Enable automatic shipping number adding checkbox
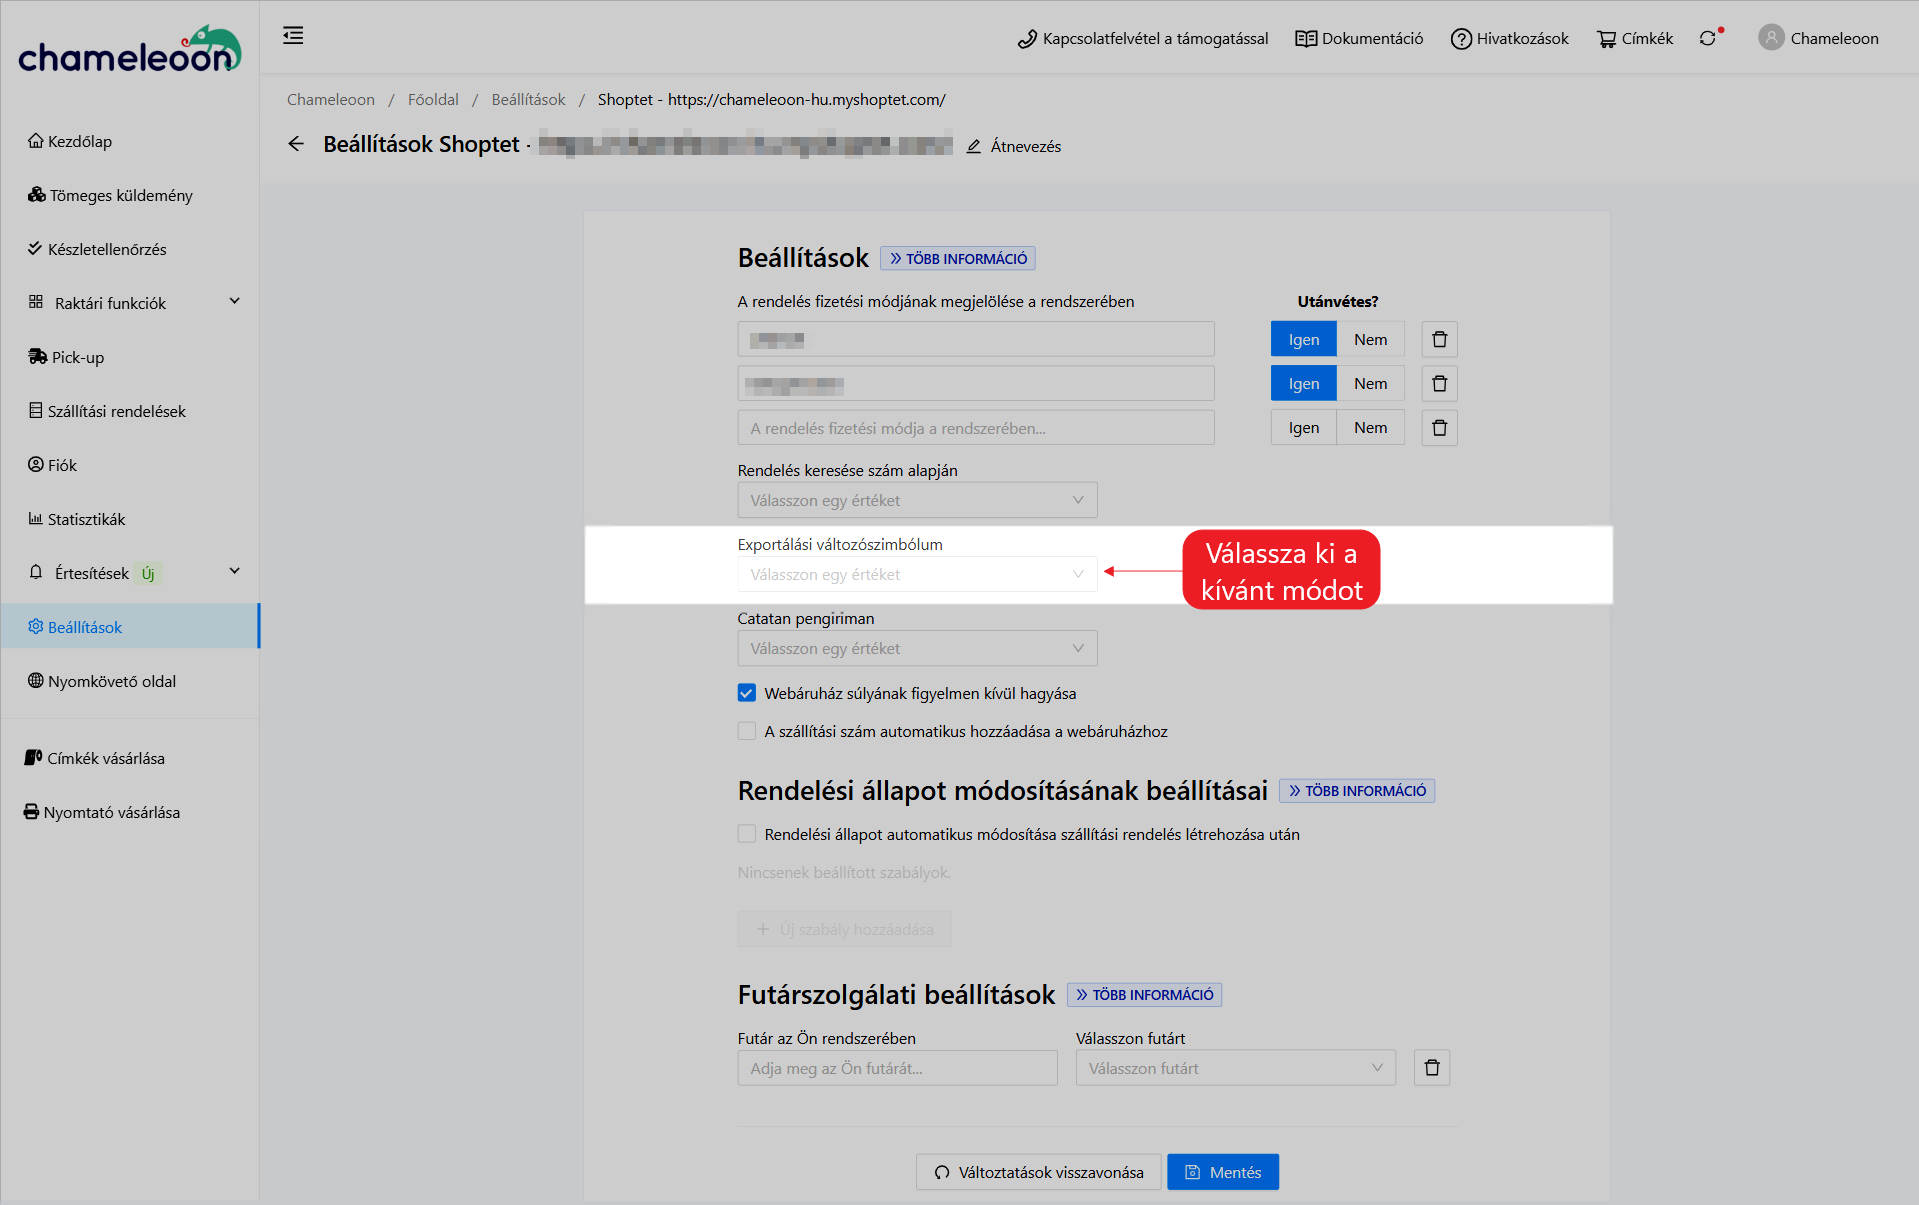 coord(747,731)
